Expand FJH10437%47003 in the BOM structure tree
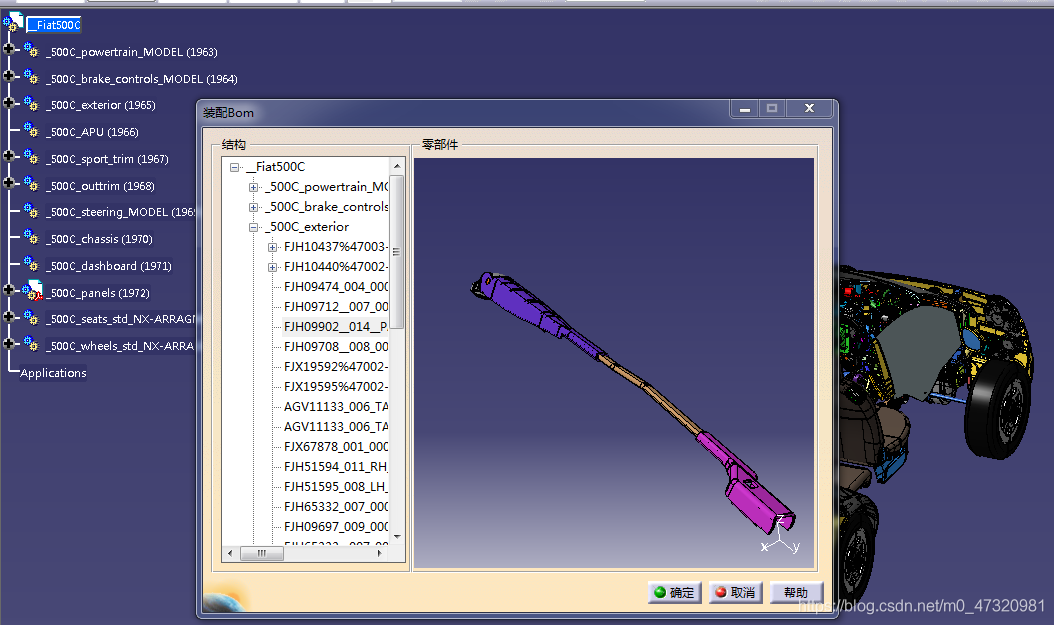 [273, 246]
